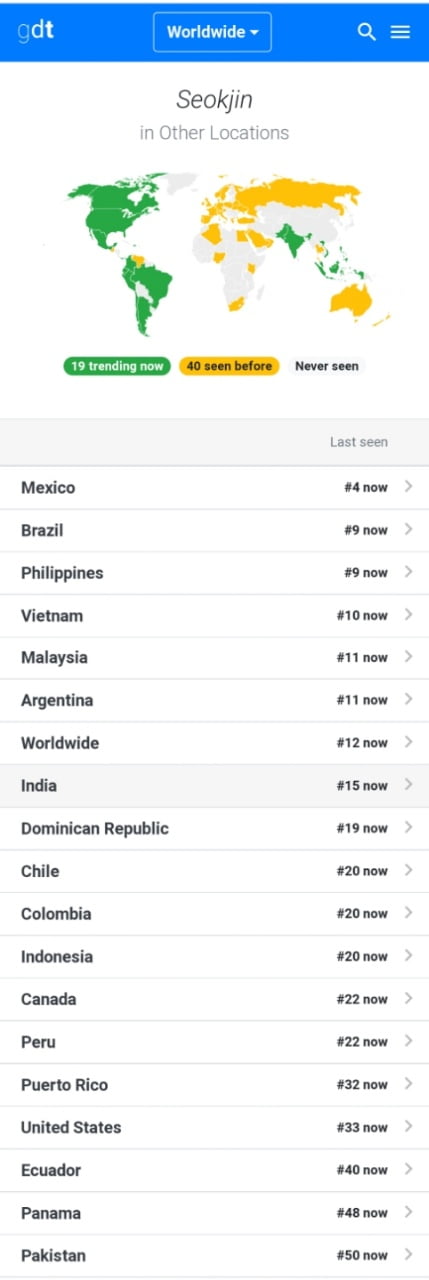
Task: Select the highlighted India row
Action: pyautogui.click(x=214, y=786)
